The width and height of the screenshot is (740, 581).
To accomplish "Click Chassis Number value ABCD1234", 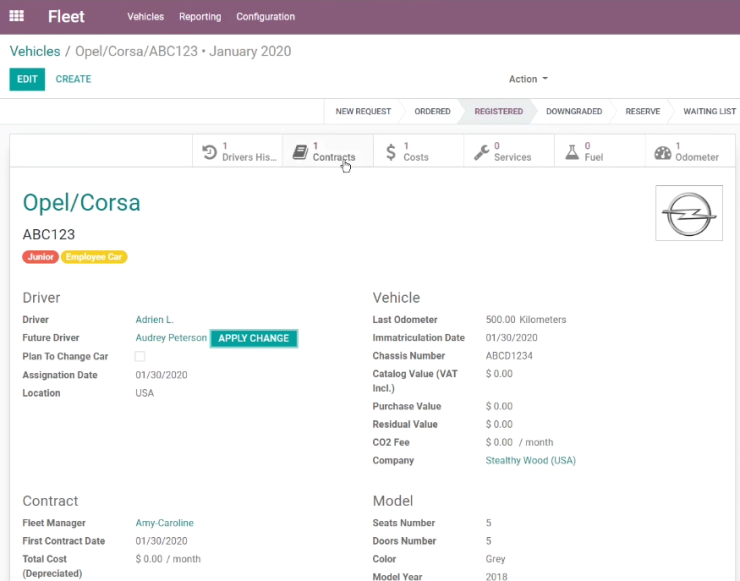I will click(x=509, y=356).
